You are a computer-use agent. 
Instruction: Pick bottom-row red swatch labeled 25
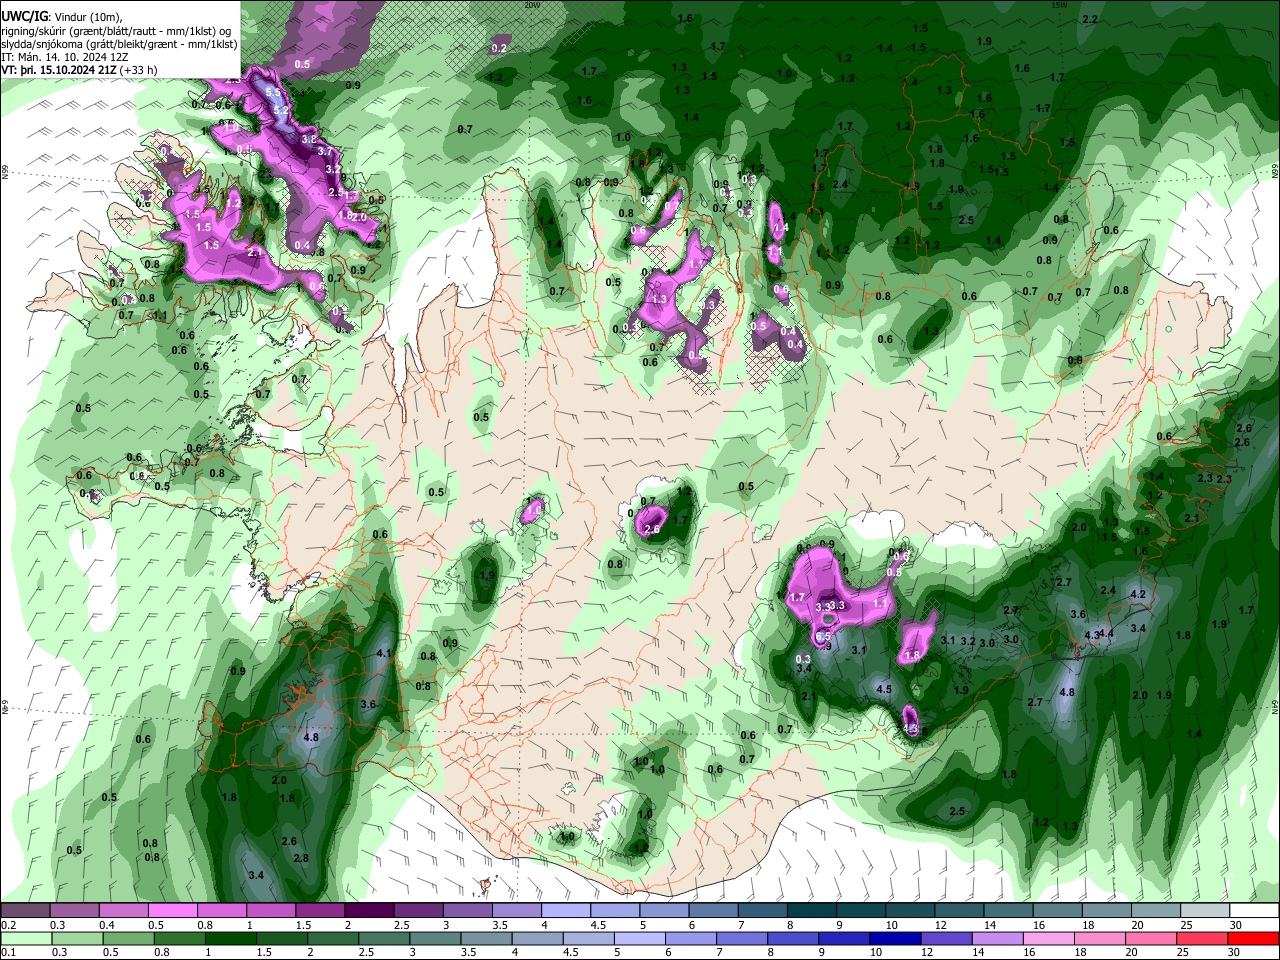point(1202,938)
